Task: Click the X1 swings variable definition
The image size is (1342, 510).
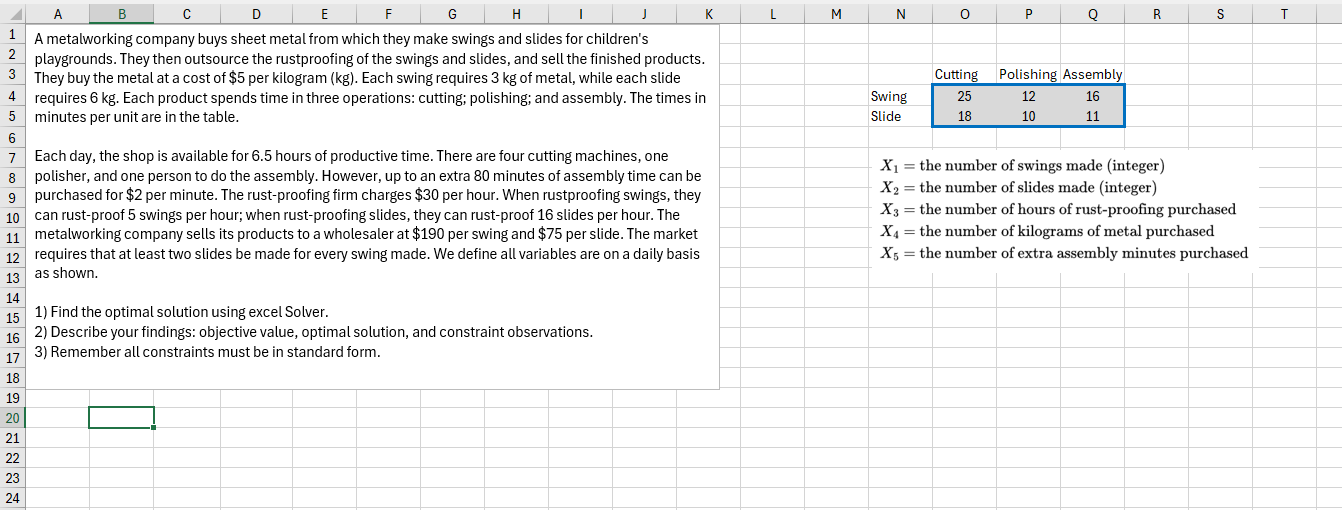Action: point(1022,166)
